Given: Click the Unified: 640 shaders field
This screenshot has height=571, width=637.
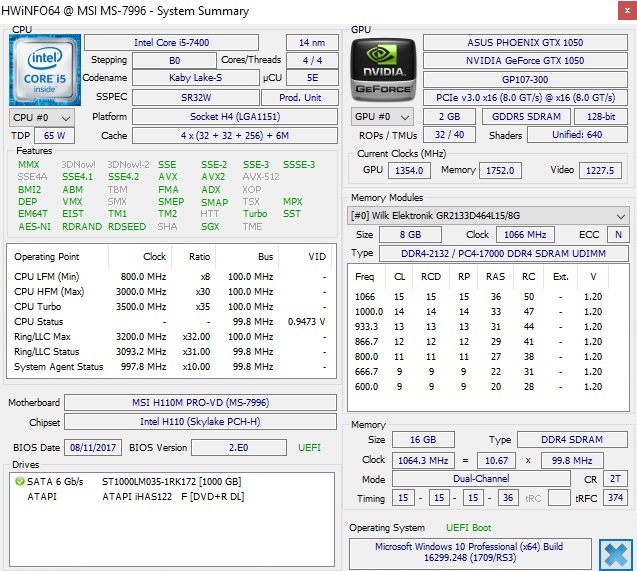Looking at the screenshot, I should coord(577,134).
